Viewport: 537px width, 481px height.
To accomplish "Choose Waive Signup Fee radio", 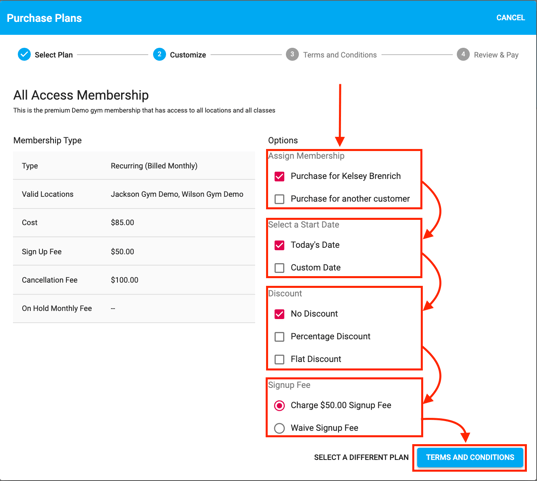I will click(x=279, y=428).
